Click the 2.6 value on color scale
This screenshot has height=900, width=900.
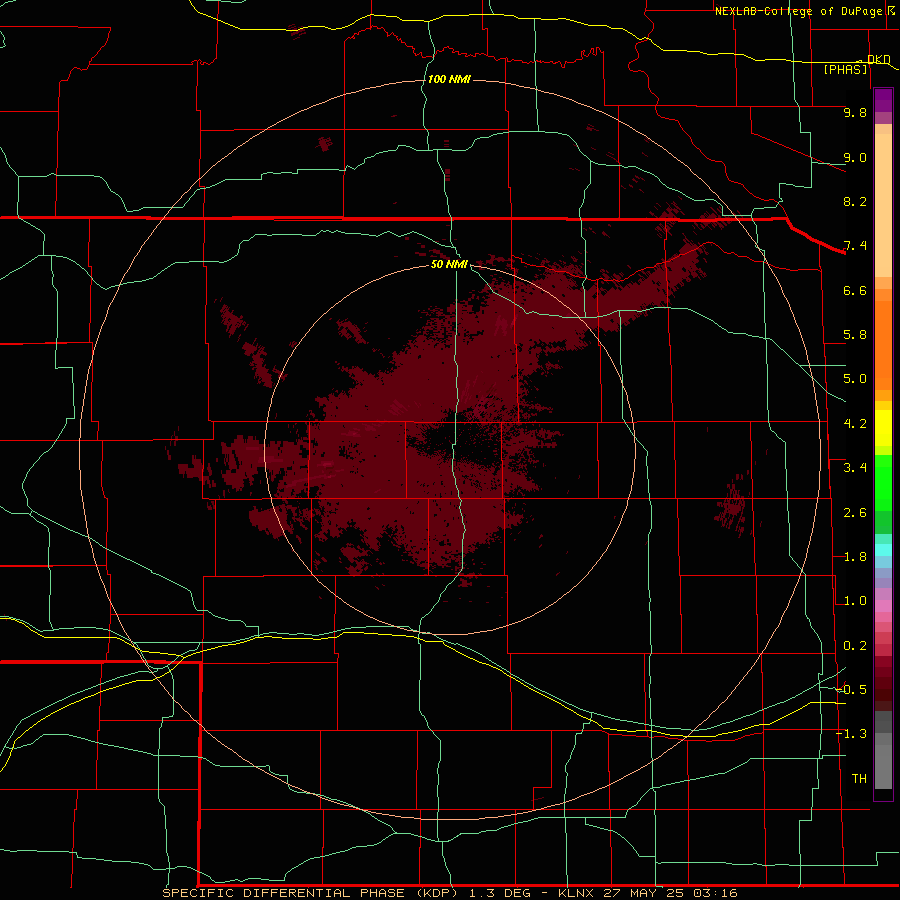click(x=855, y=513)
